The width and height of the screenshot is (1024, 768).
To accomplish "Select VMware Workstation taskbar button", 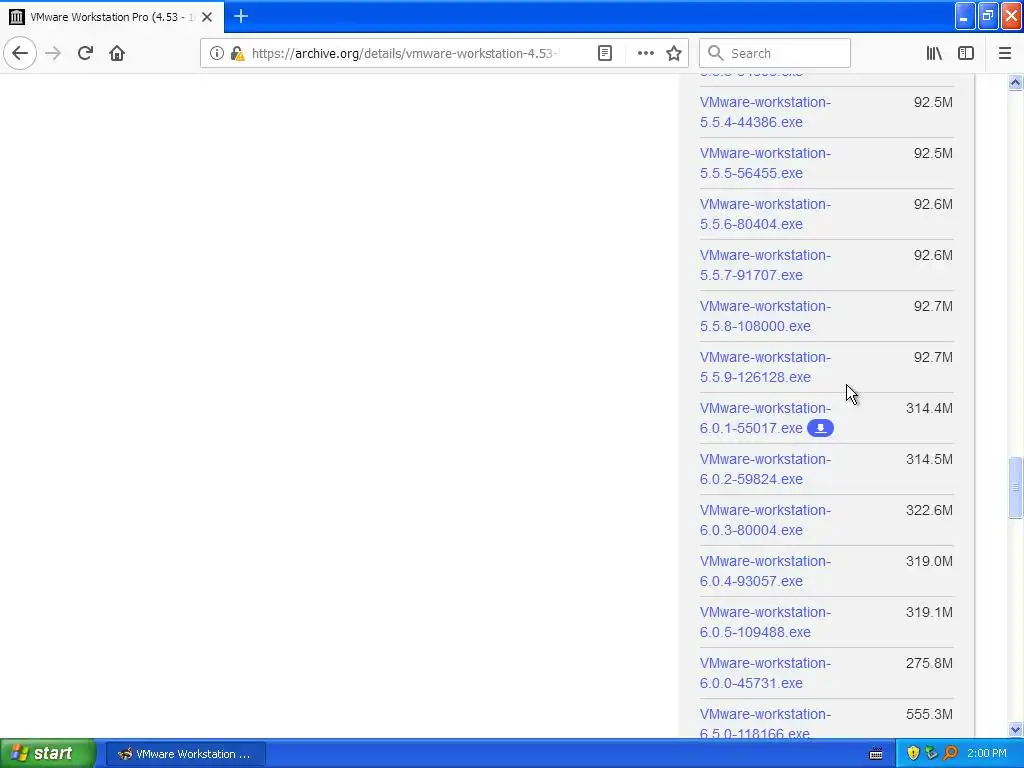I will pos(185,754).
